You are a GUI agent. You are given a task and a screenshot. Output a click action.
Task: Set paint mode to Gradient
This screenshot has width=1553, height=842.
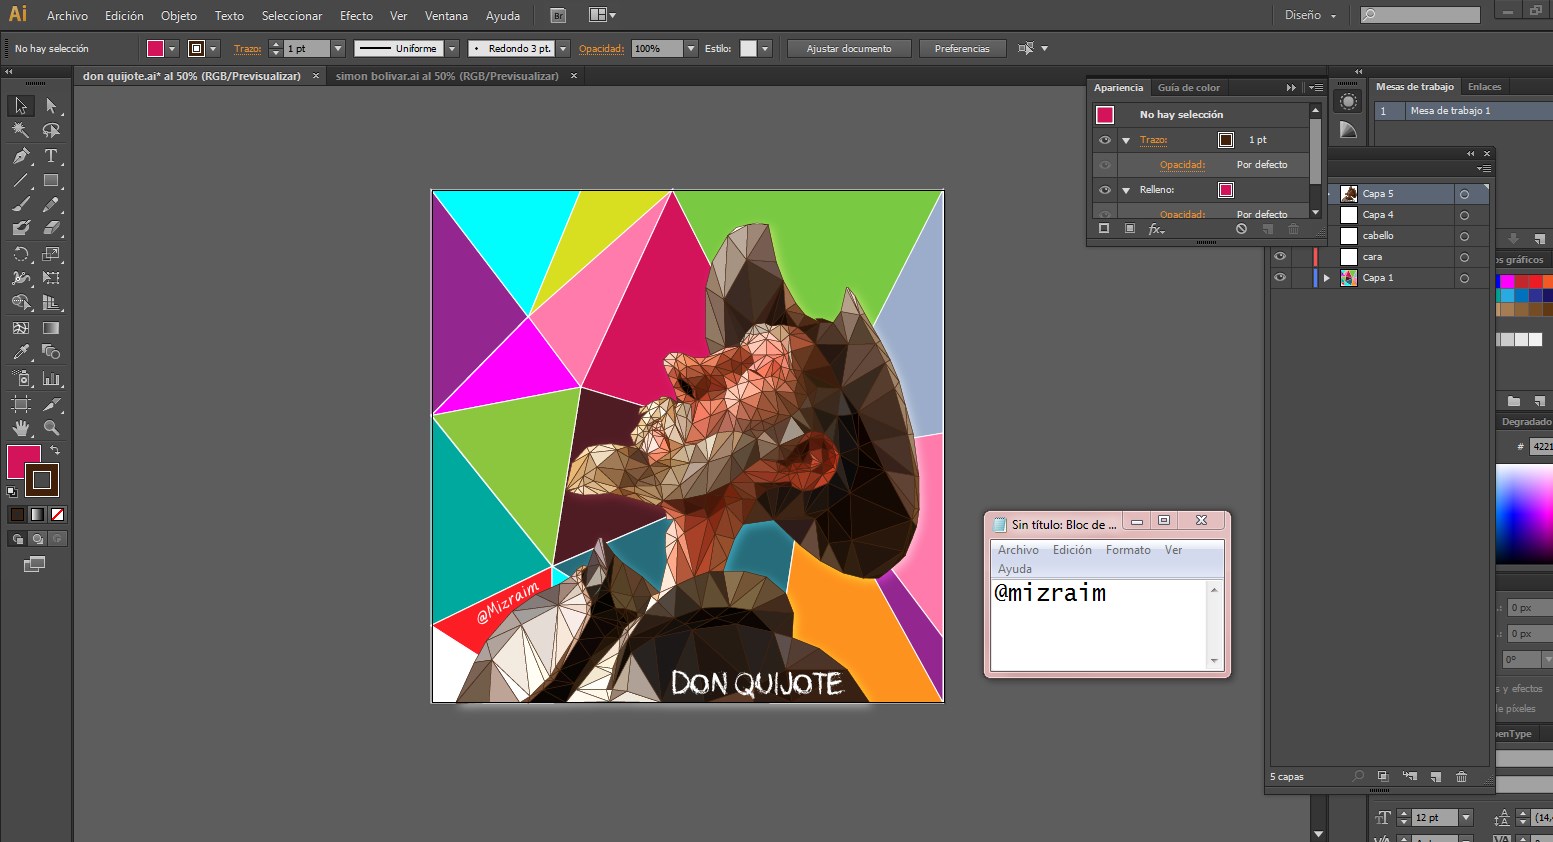(37, 515)
